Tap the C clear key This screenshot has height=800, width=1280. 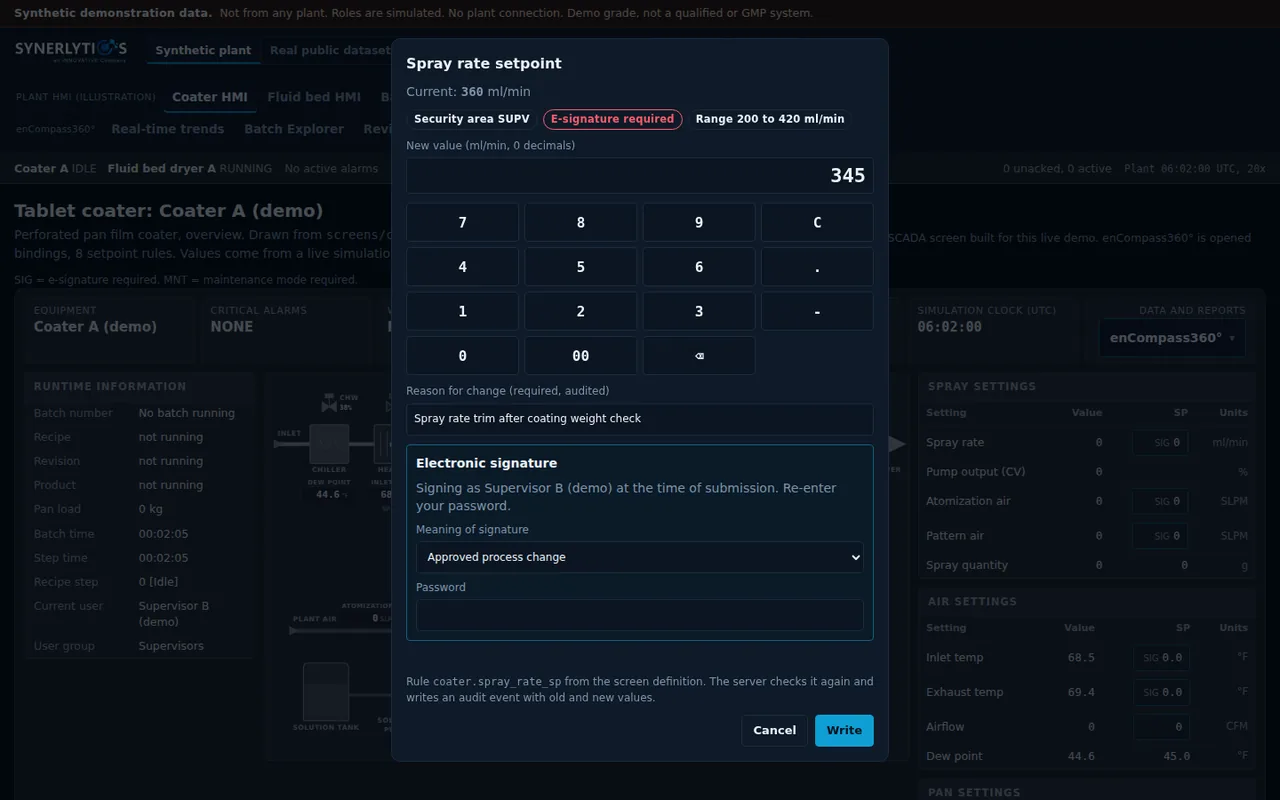[x=817, y=223]
